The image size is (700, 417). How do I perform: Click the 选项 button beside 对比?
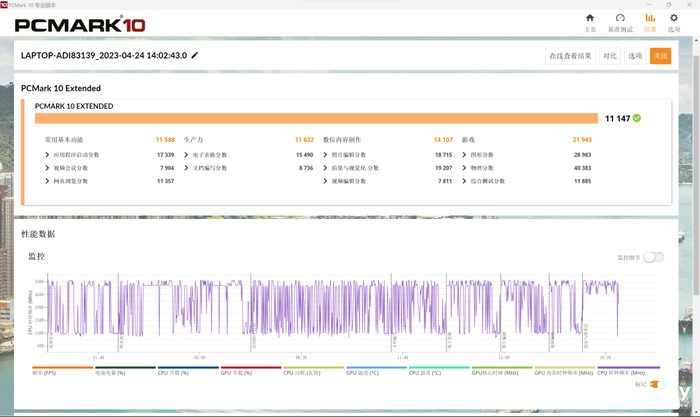tap(635, 56)
